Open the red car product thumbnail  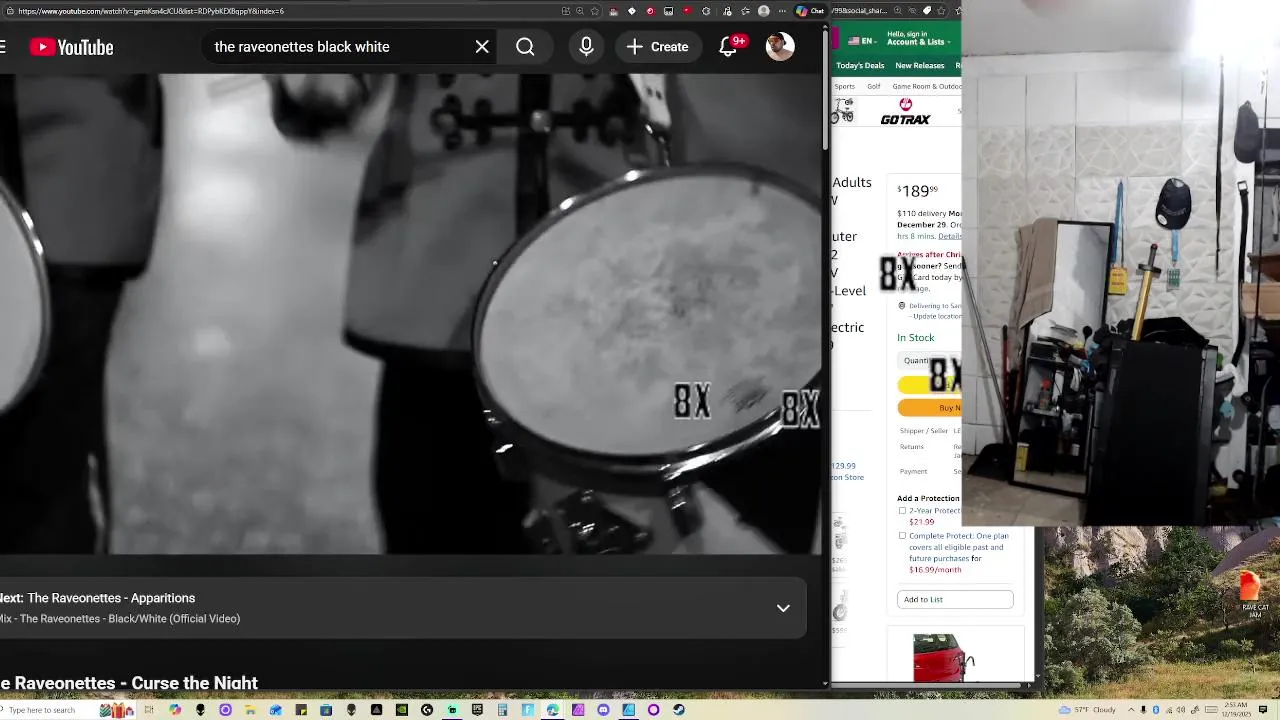pyautogui.click(x=944, y=658)
